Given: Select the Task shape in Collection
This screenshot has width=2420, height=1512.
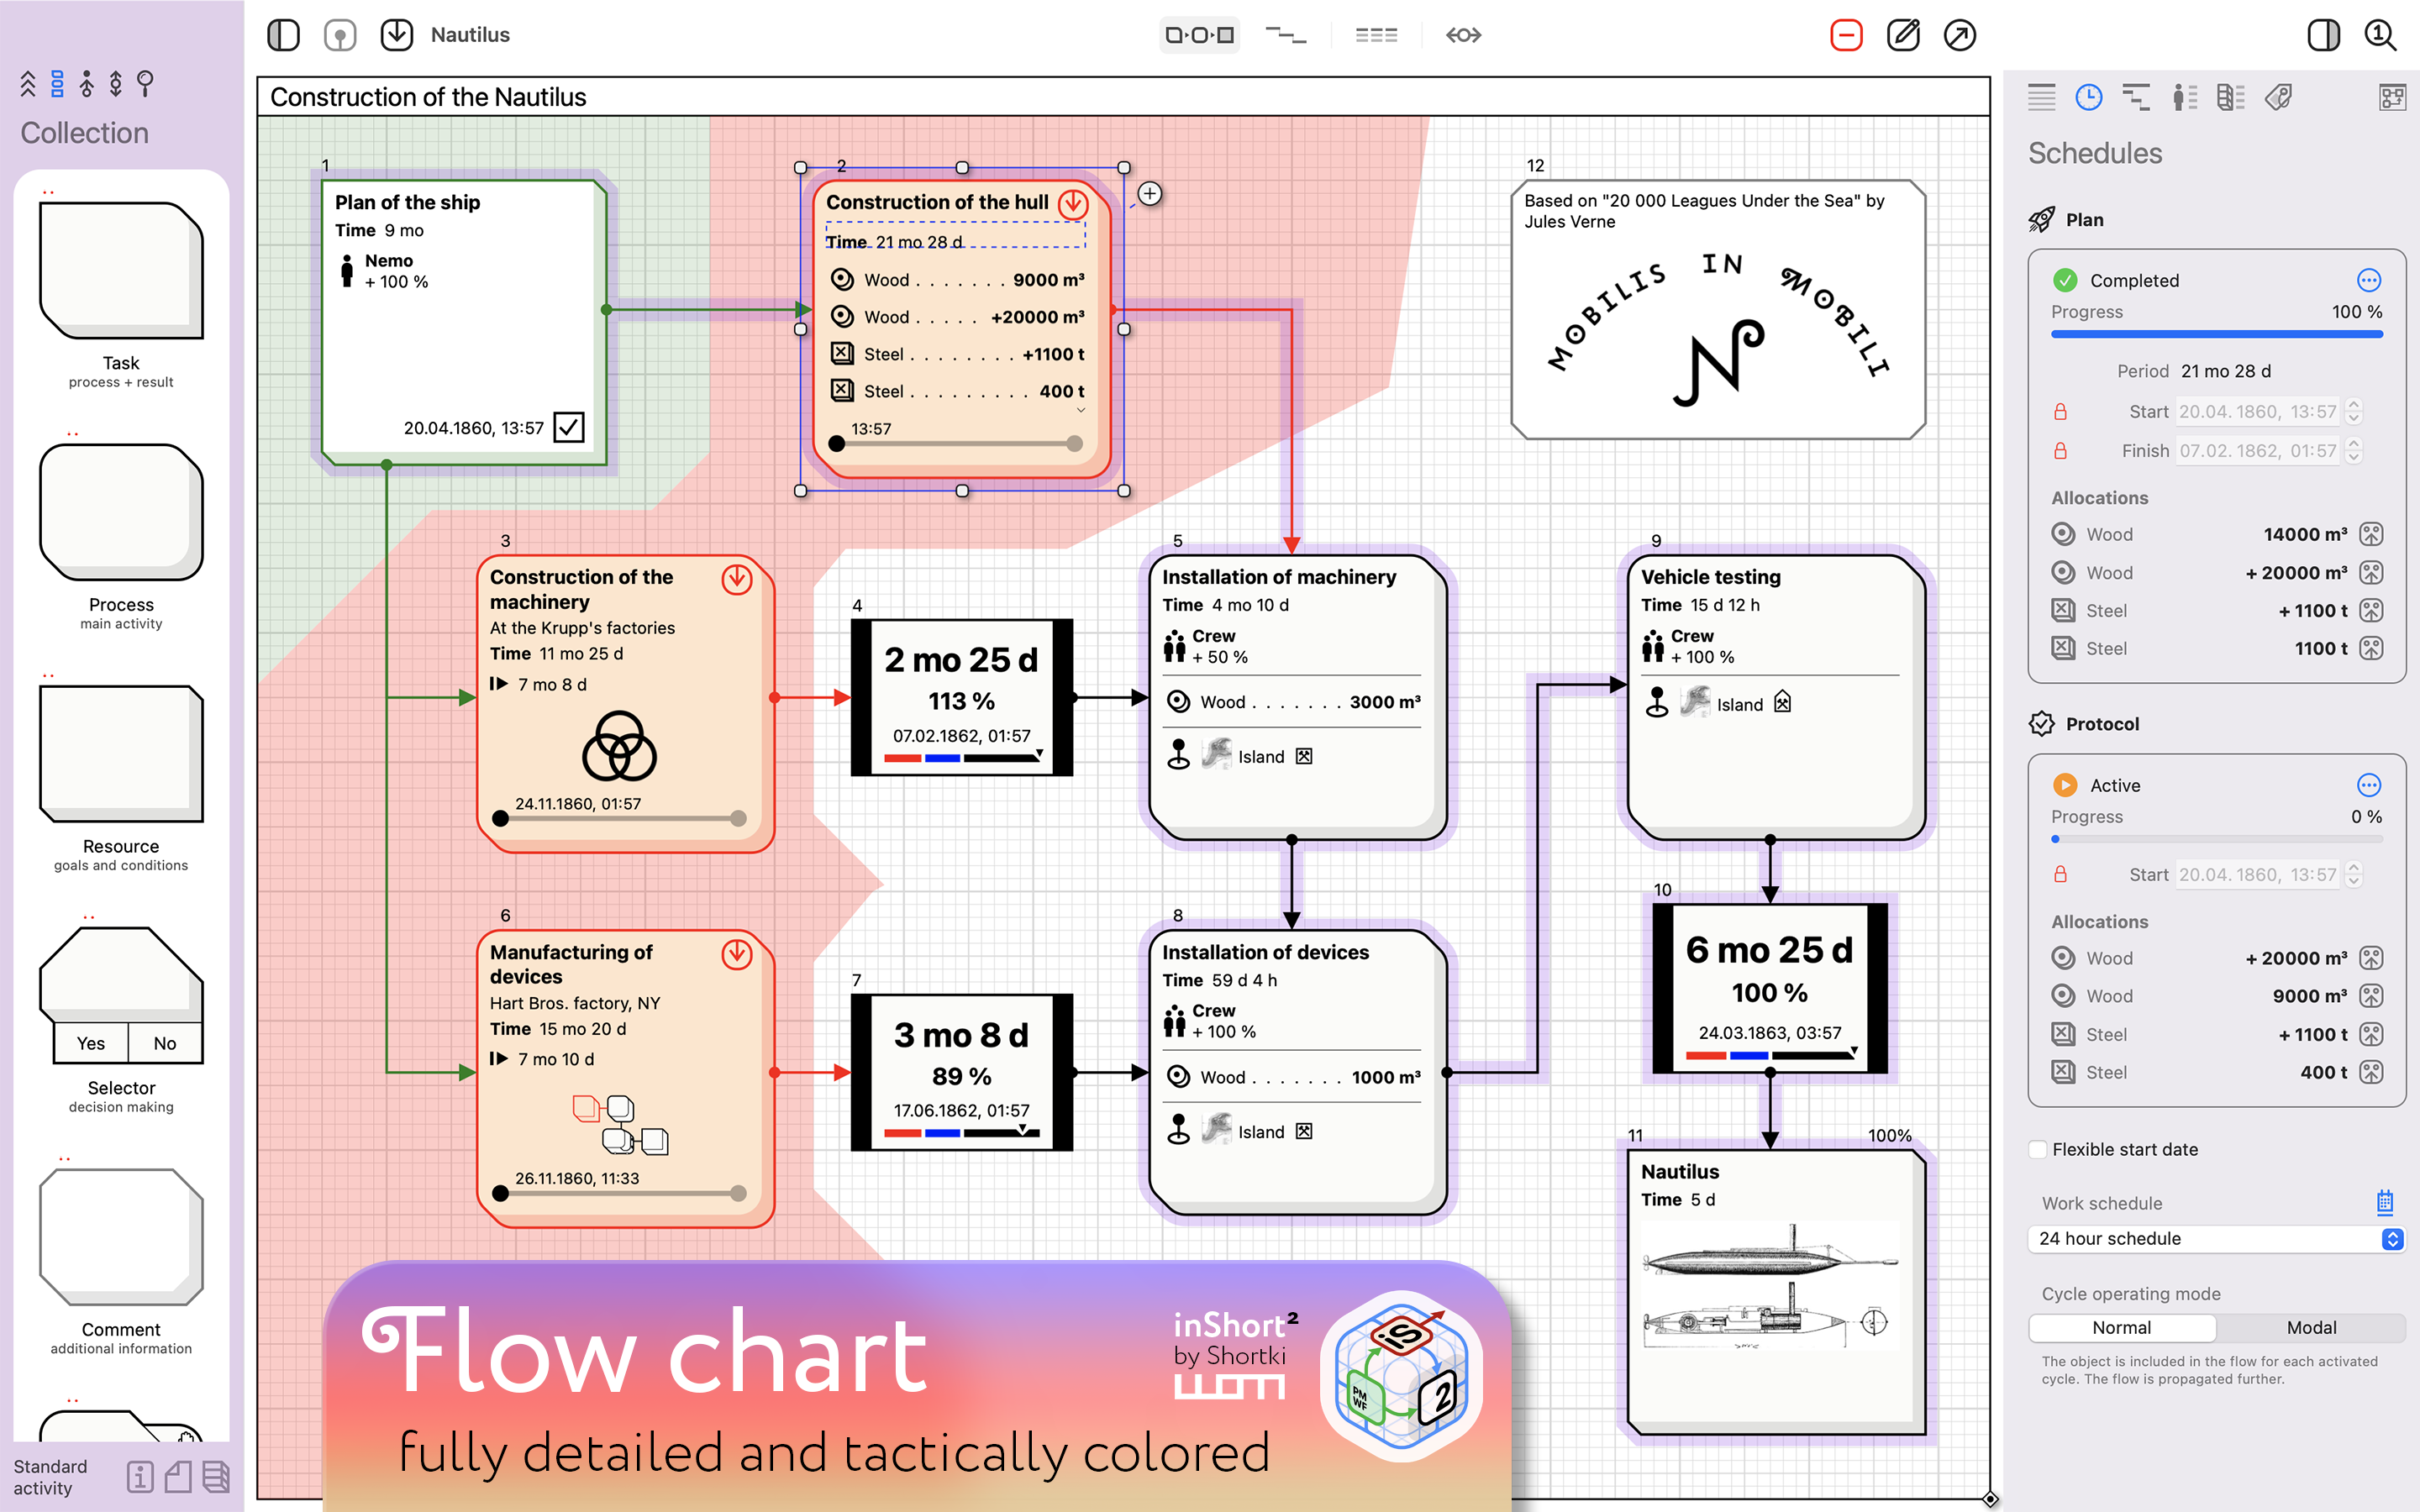Looking at the screenshot, I should point(121,271).
